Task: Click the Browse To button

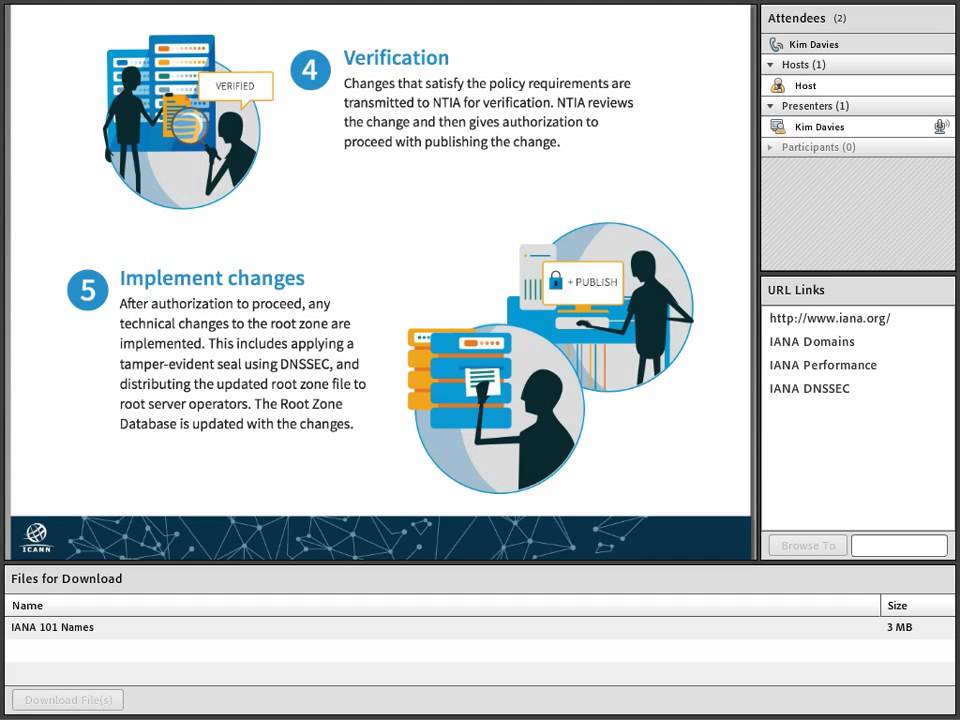Action: [808, 546]
